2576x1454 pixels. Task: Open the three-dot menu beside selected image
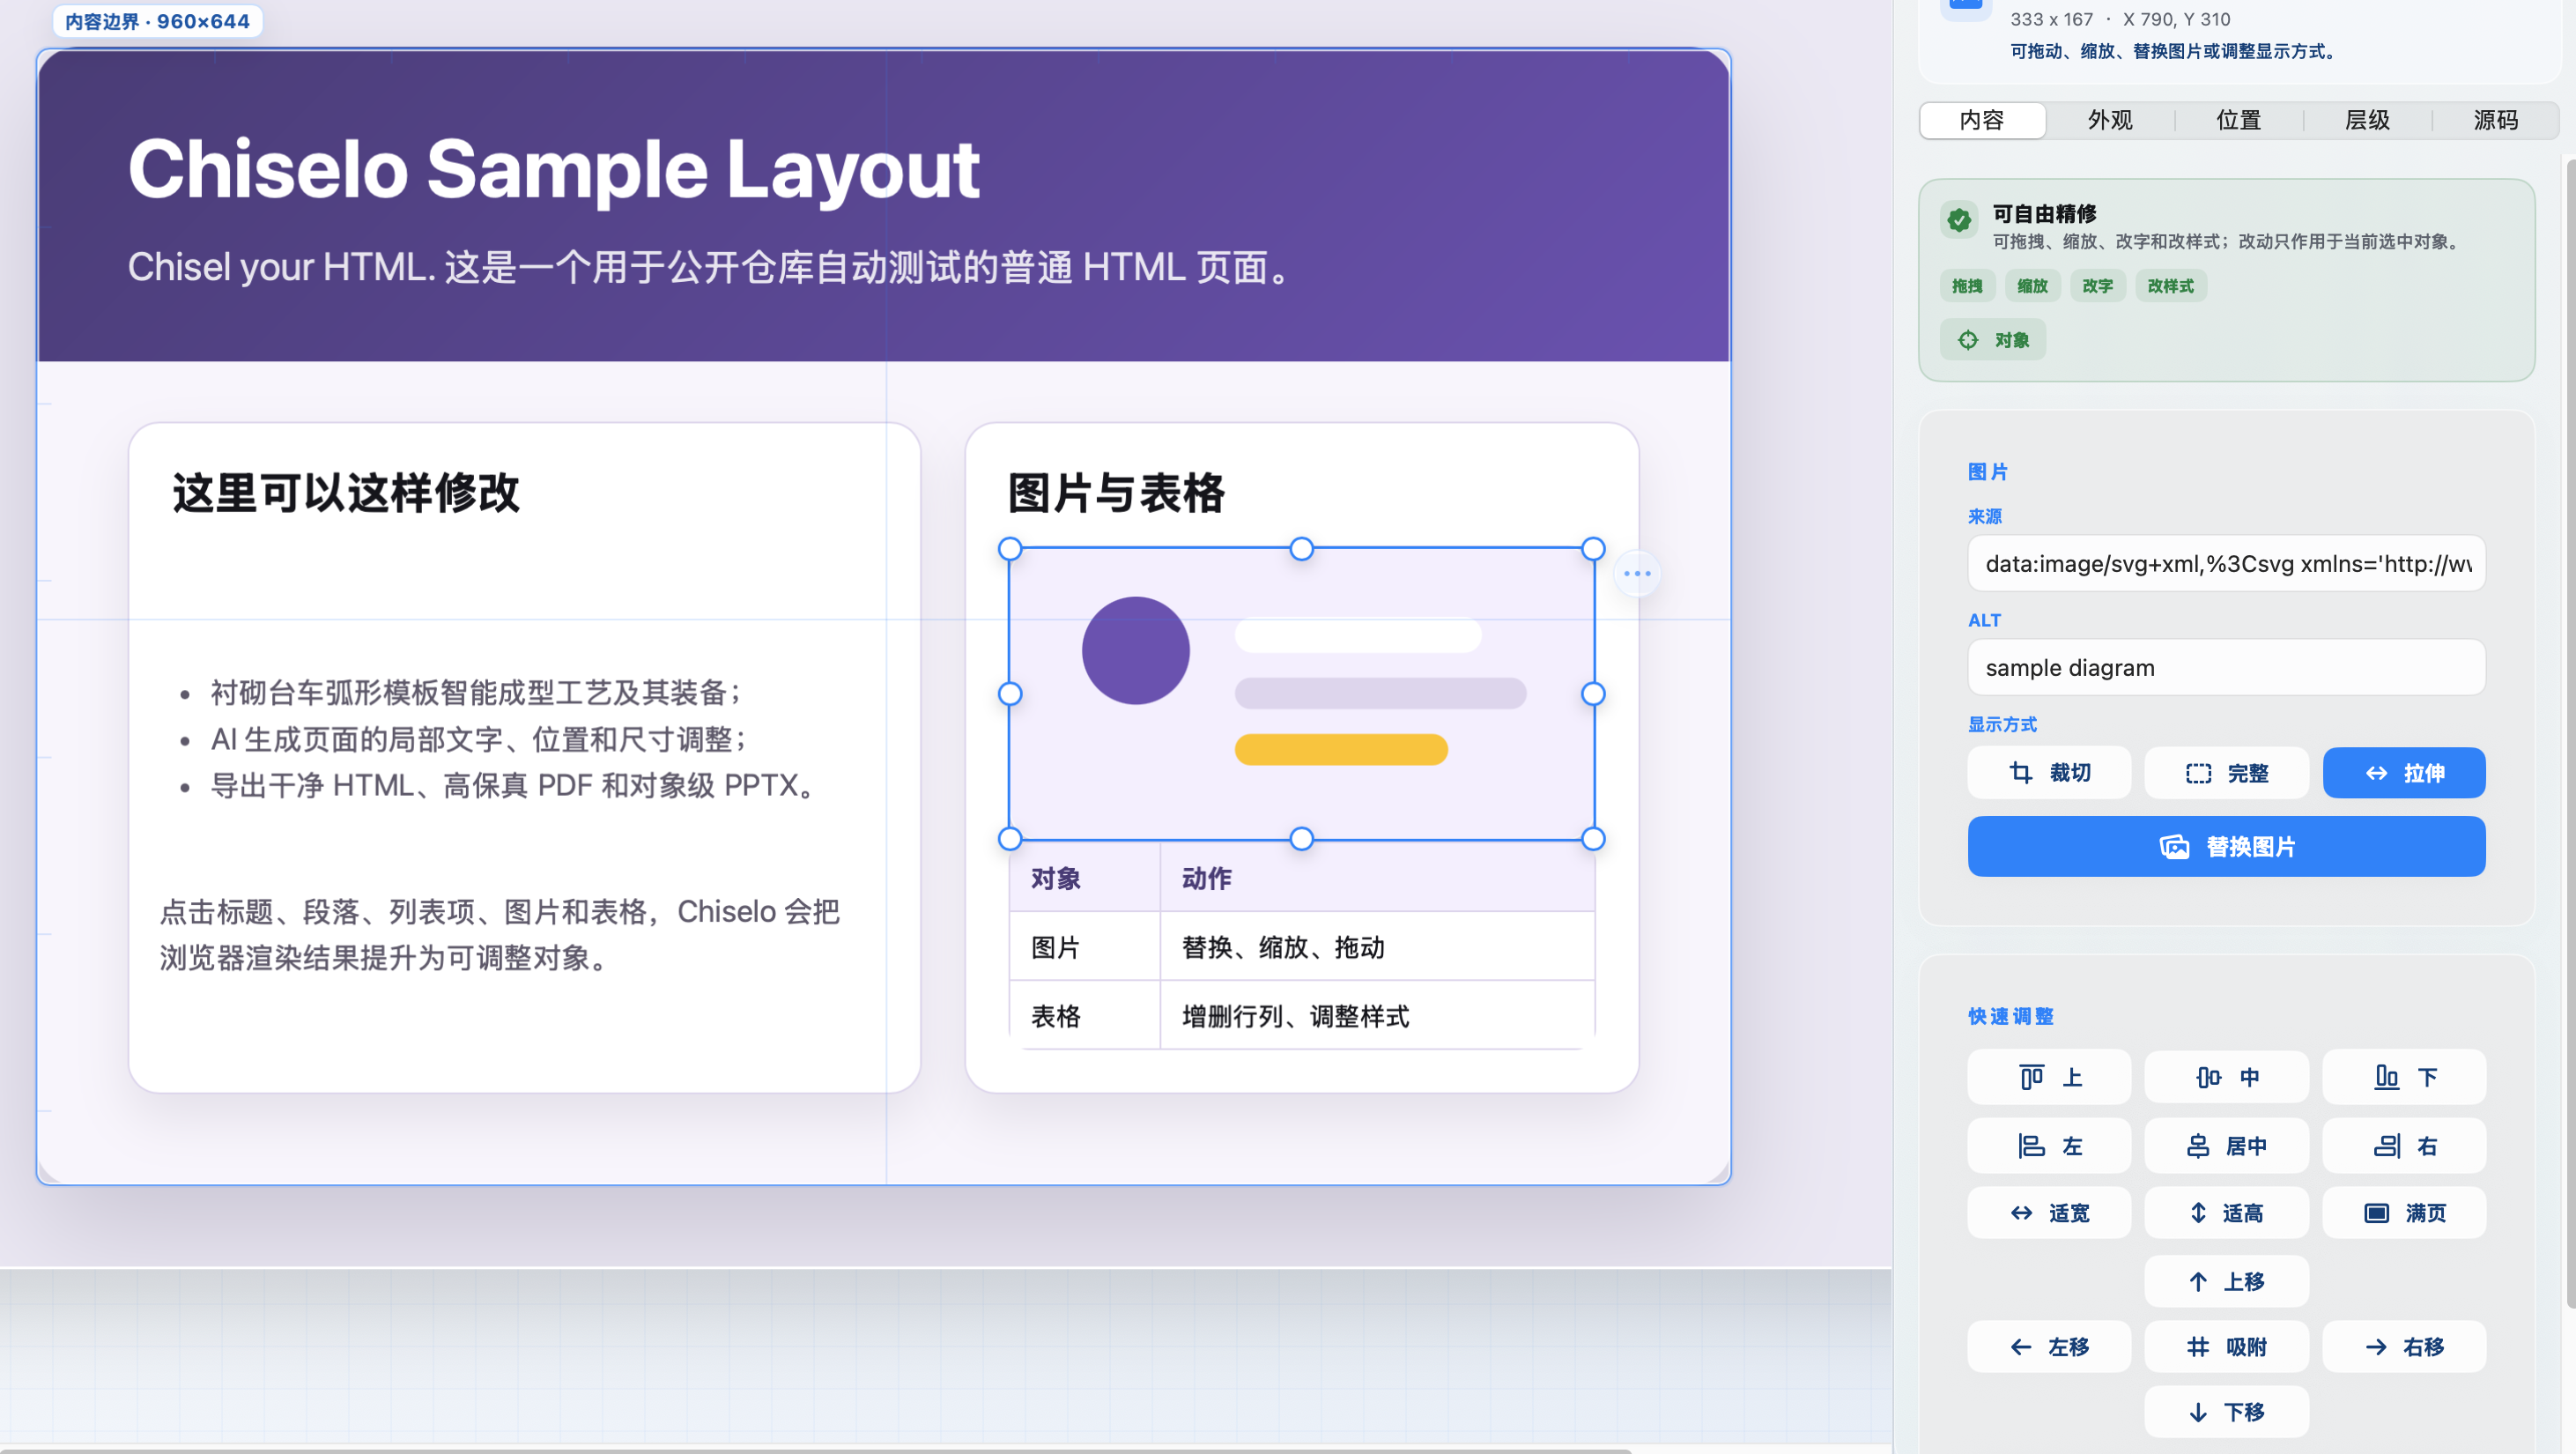[1637, 573]
